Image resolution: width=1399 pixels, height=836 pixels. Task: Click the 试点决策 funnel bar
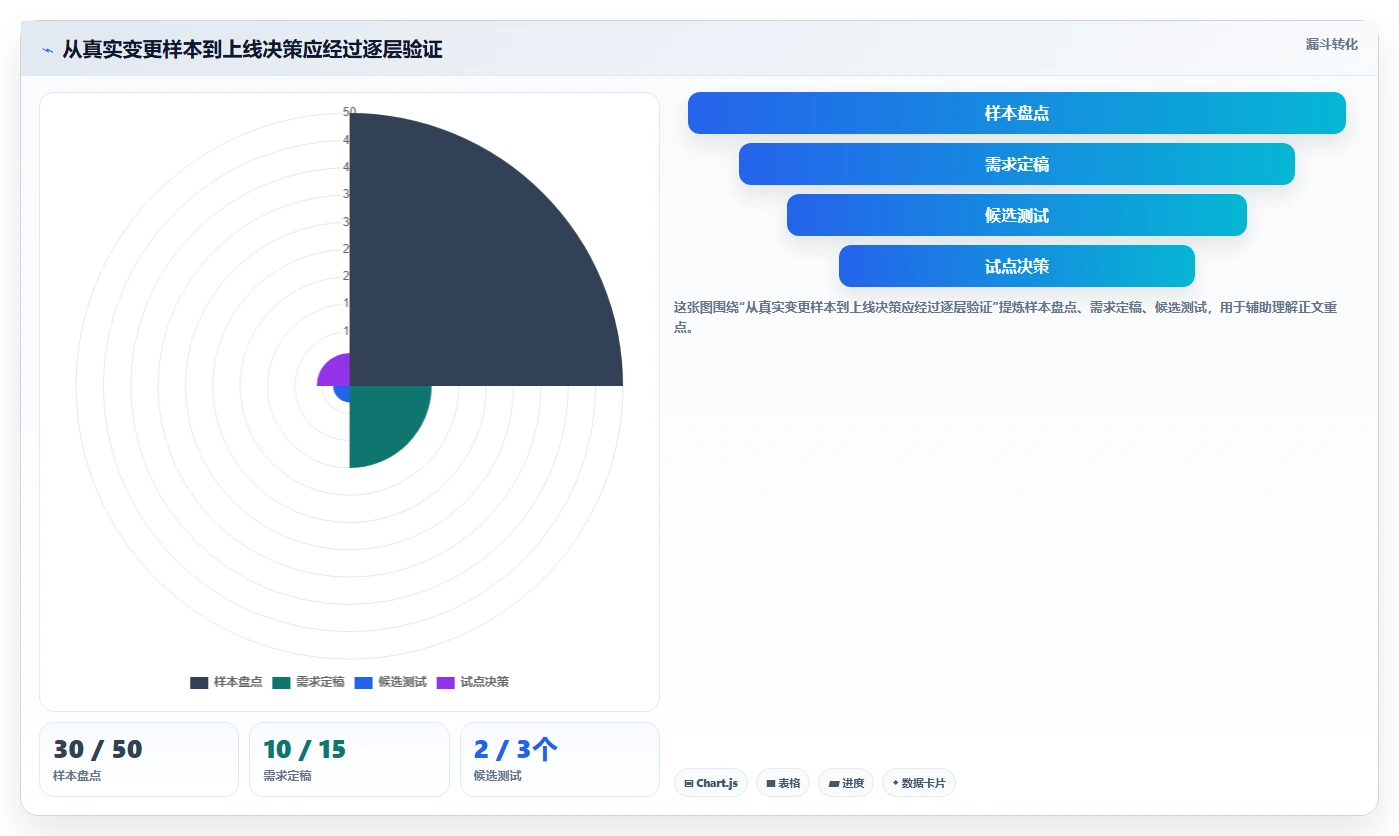coord(1016,266)
